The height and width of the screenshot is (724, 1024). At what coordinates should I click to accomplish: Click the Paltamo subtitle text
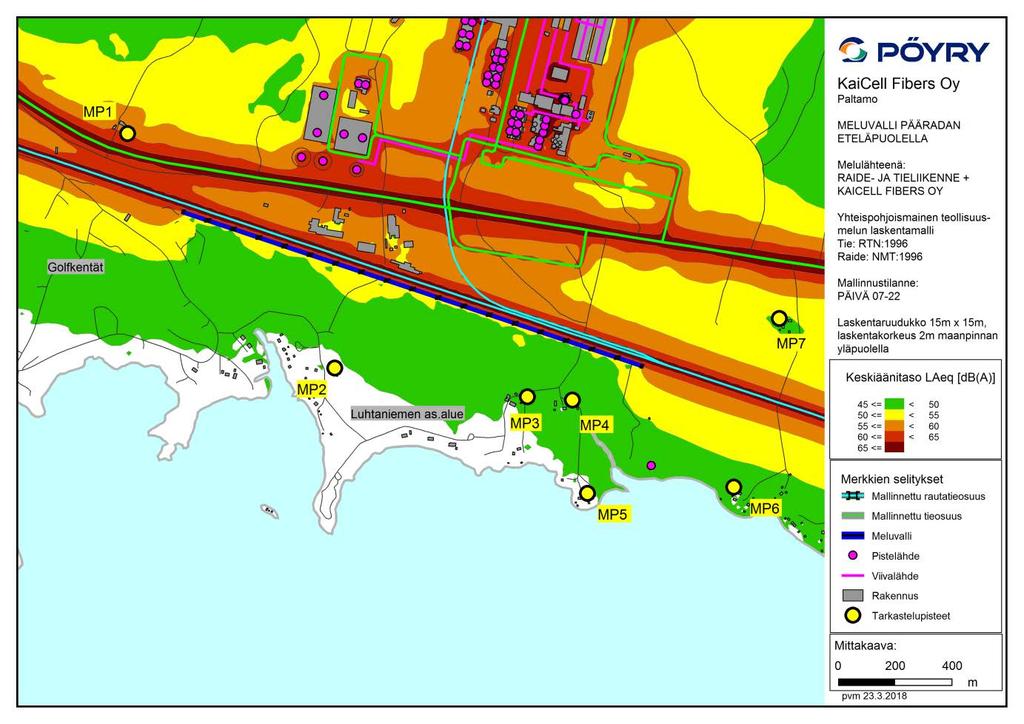click(857, 99)
